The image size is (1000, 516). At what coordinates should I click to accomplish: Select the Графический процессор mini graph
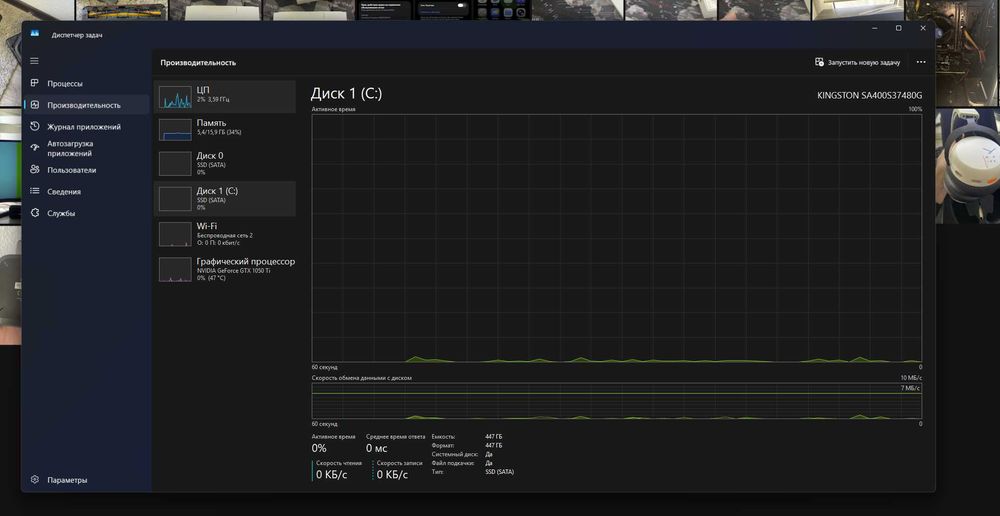pos(175,269)
